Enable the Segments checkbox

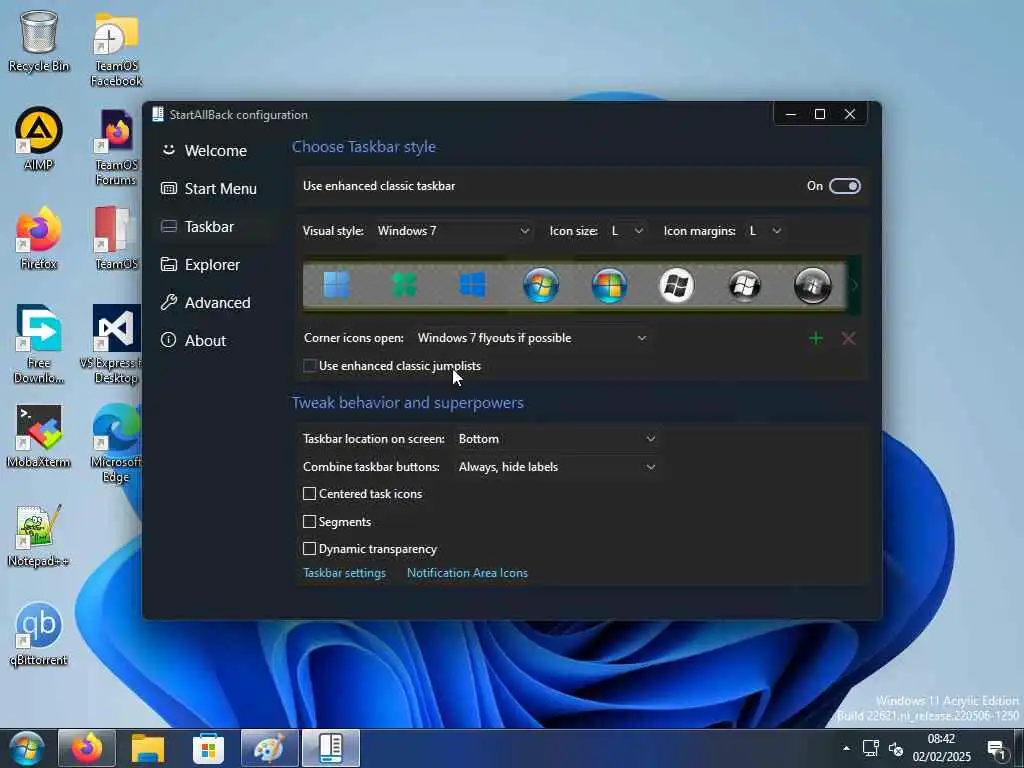[310, 521]
